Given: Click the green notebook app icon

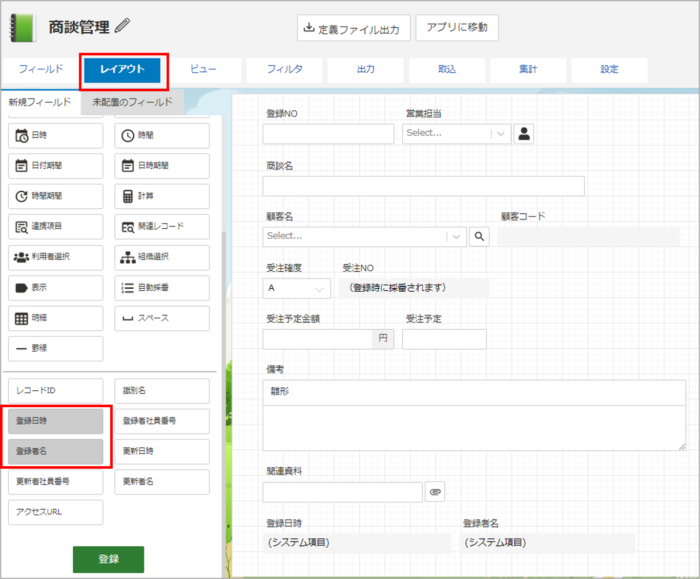Looking at the screenshot, I should [x=22, y=28].
